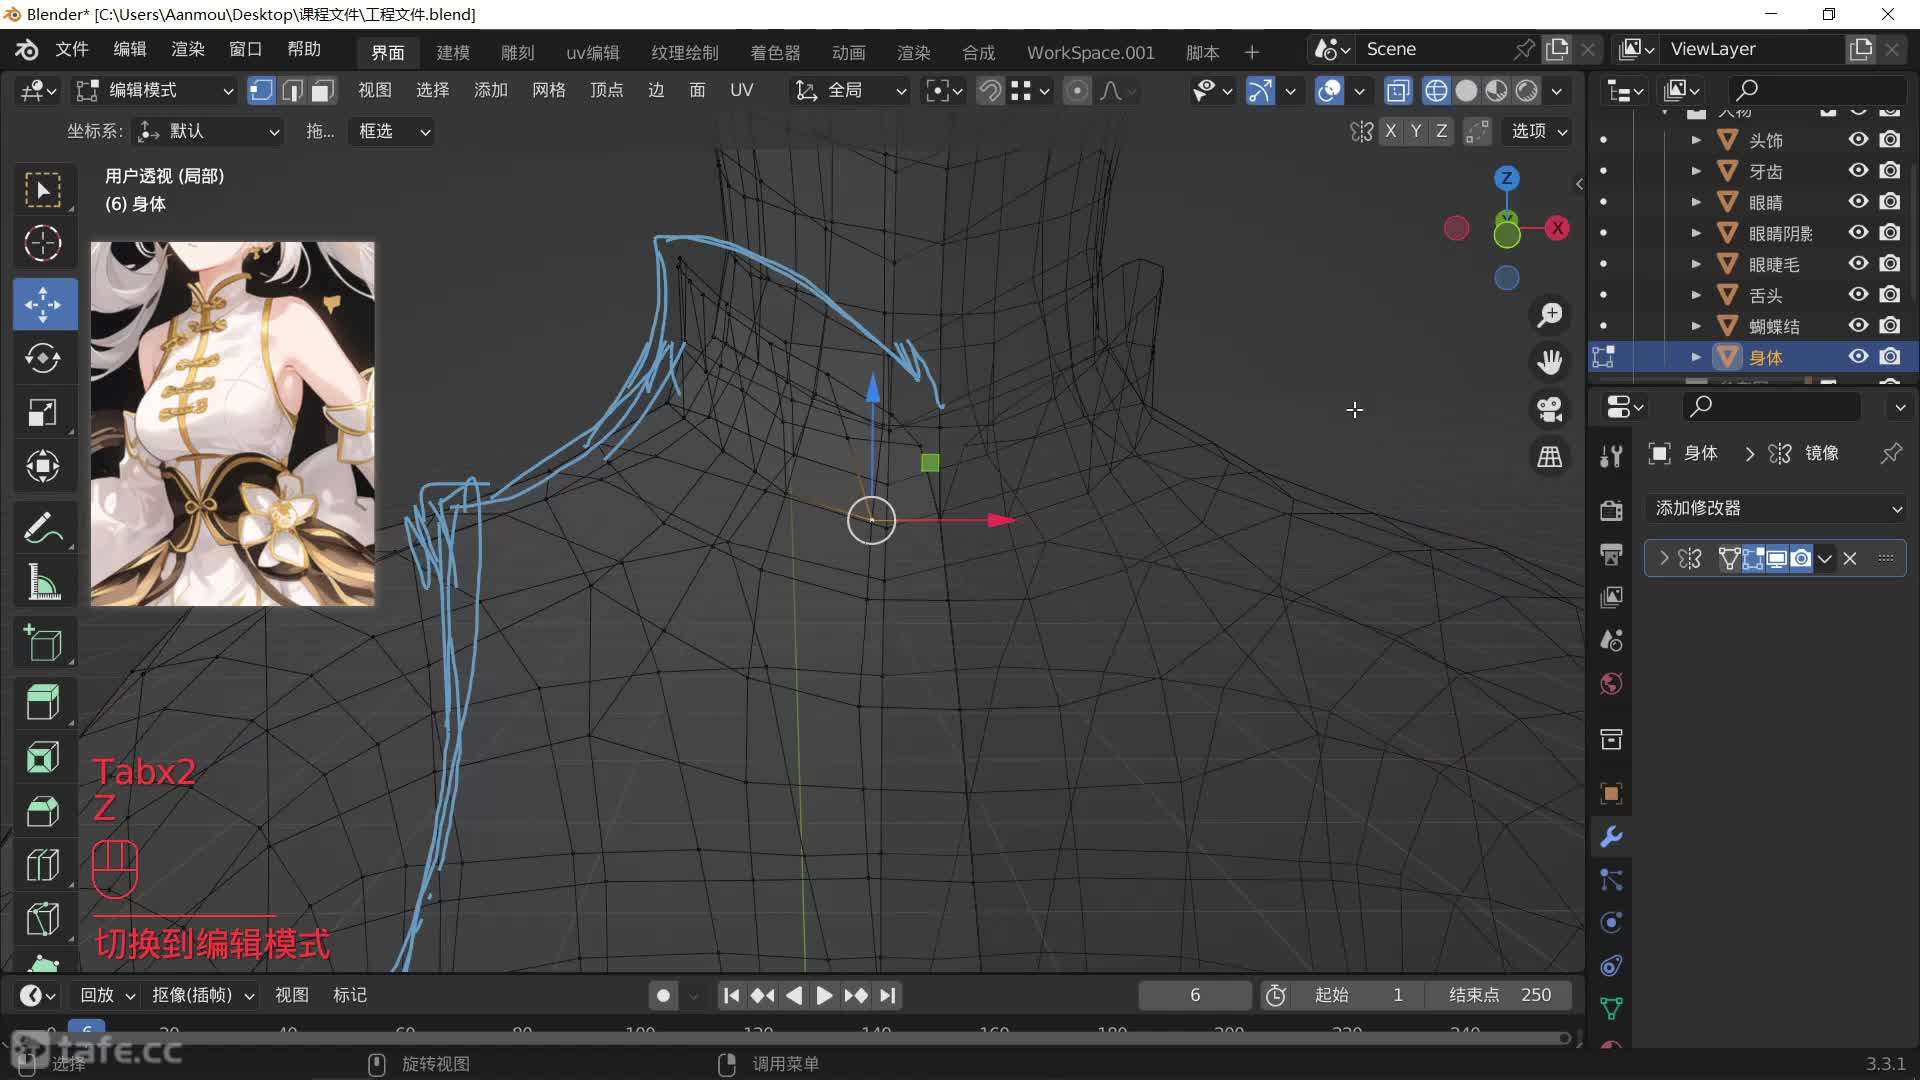Select the Scale tool
The width and height of the screenshot is (1920, 1080).
43,412
